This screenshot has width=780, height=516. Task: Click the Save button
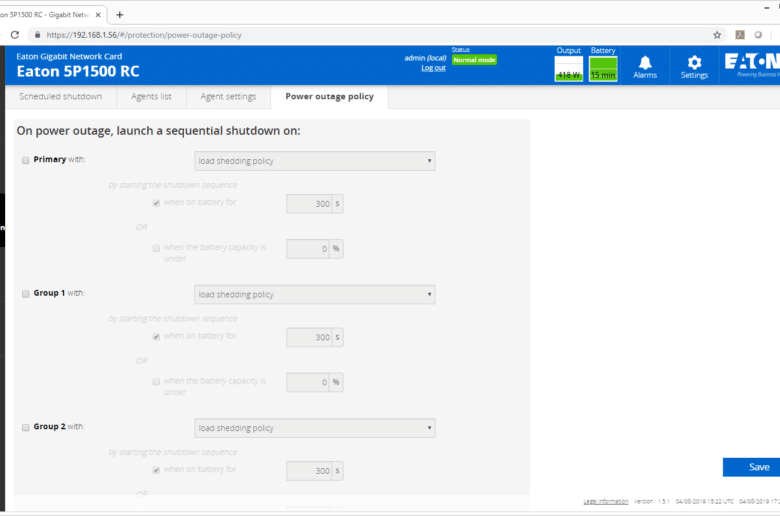(x=751, y=467)
